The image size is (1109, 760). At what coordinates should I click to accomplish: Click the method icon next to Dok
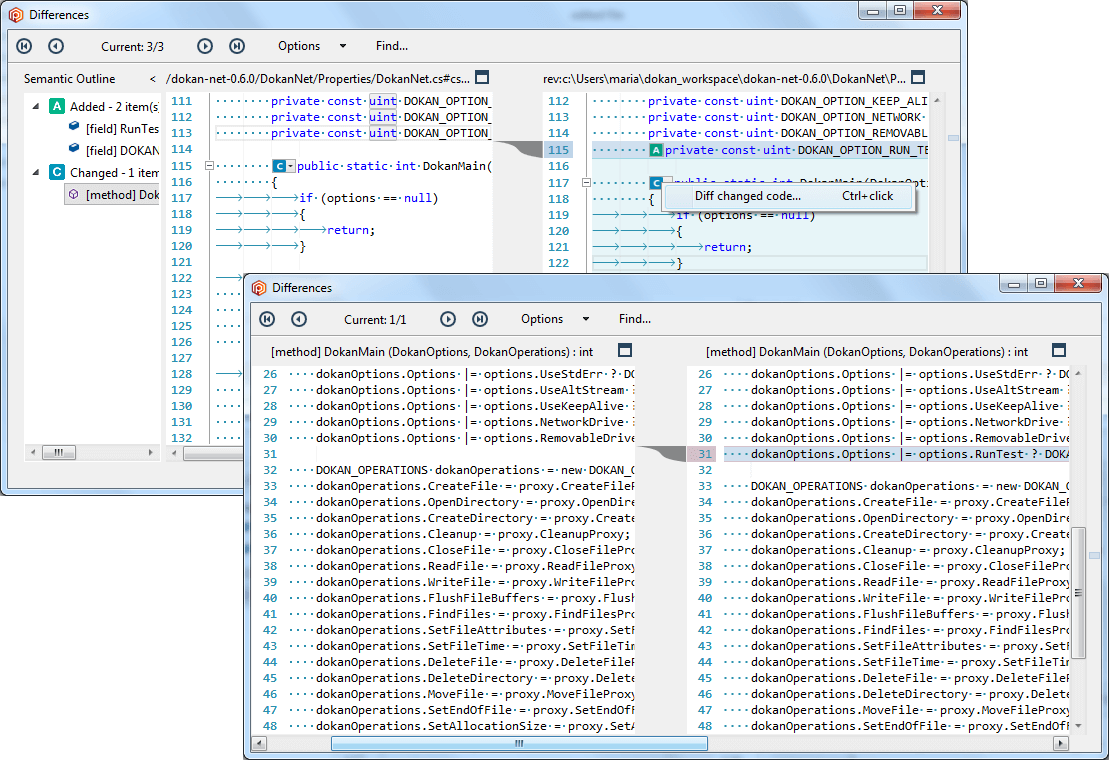(x=74, y=193)
